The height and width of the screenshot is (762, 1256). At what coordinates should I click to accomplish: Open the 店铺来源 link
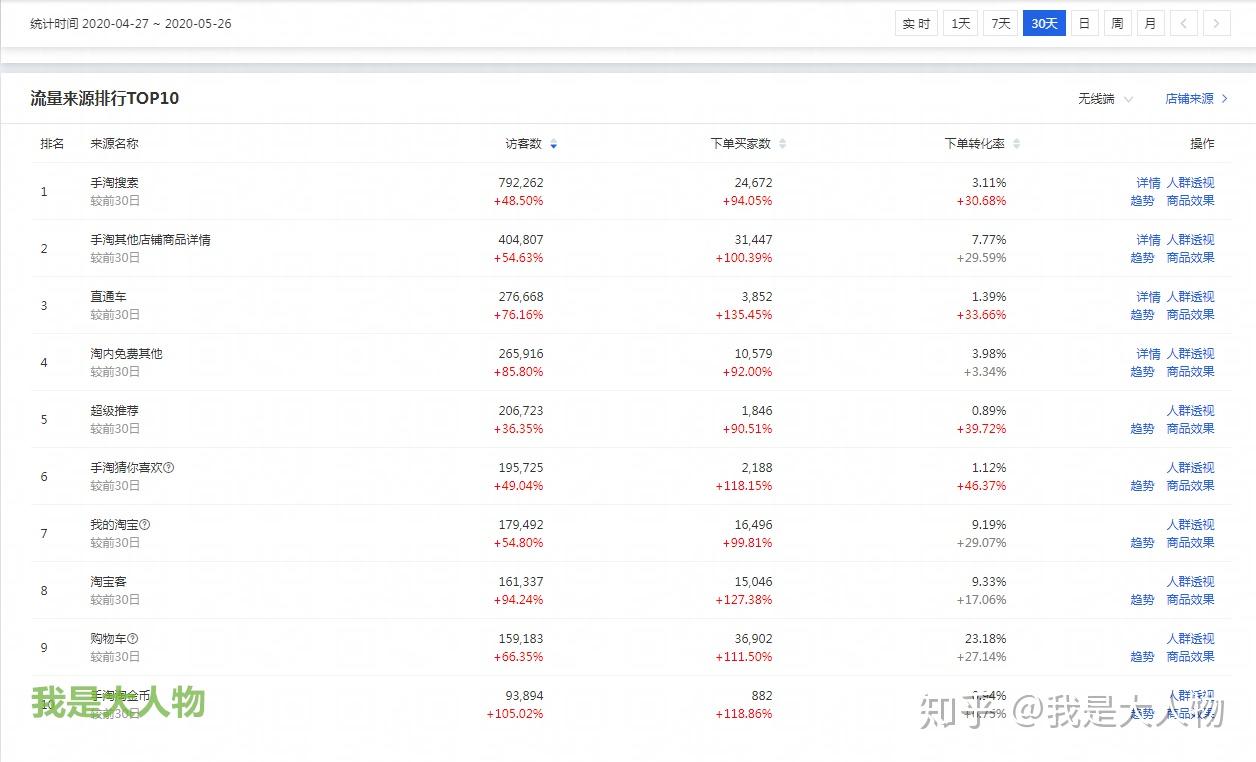click(x=1196, y=99)
